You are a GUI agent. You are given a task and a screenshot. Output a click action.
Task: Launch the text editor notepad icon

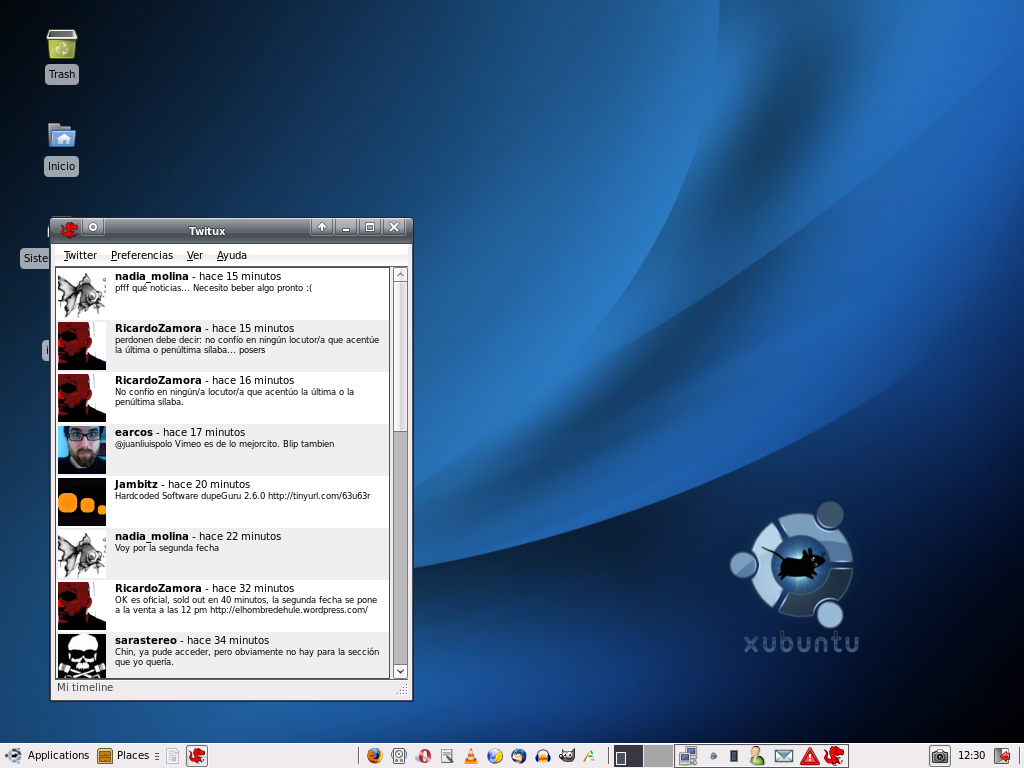(447, 756)
